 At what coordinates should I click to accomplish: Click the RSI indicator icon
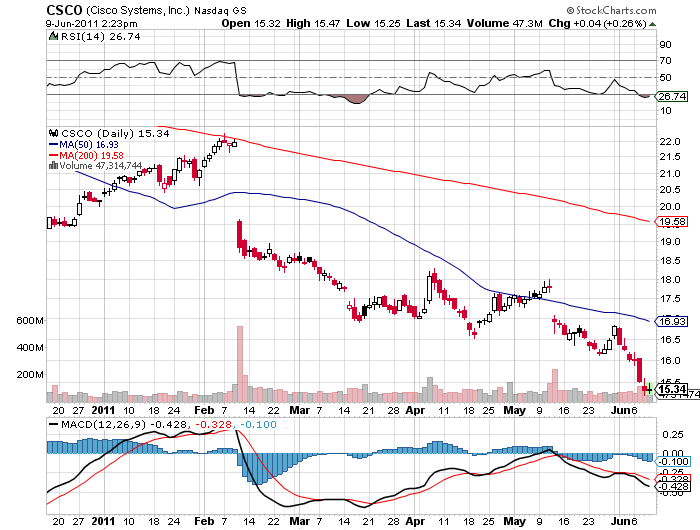53,36
